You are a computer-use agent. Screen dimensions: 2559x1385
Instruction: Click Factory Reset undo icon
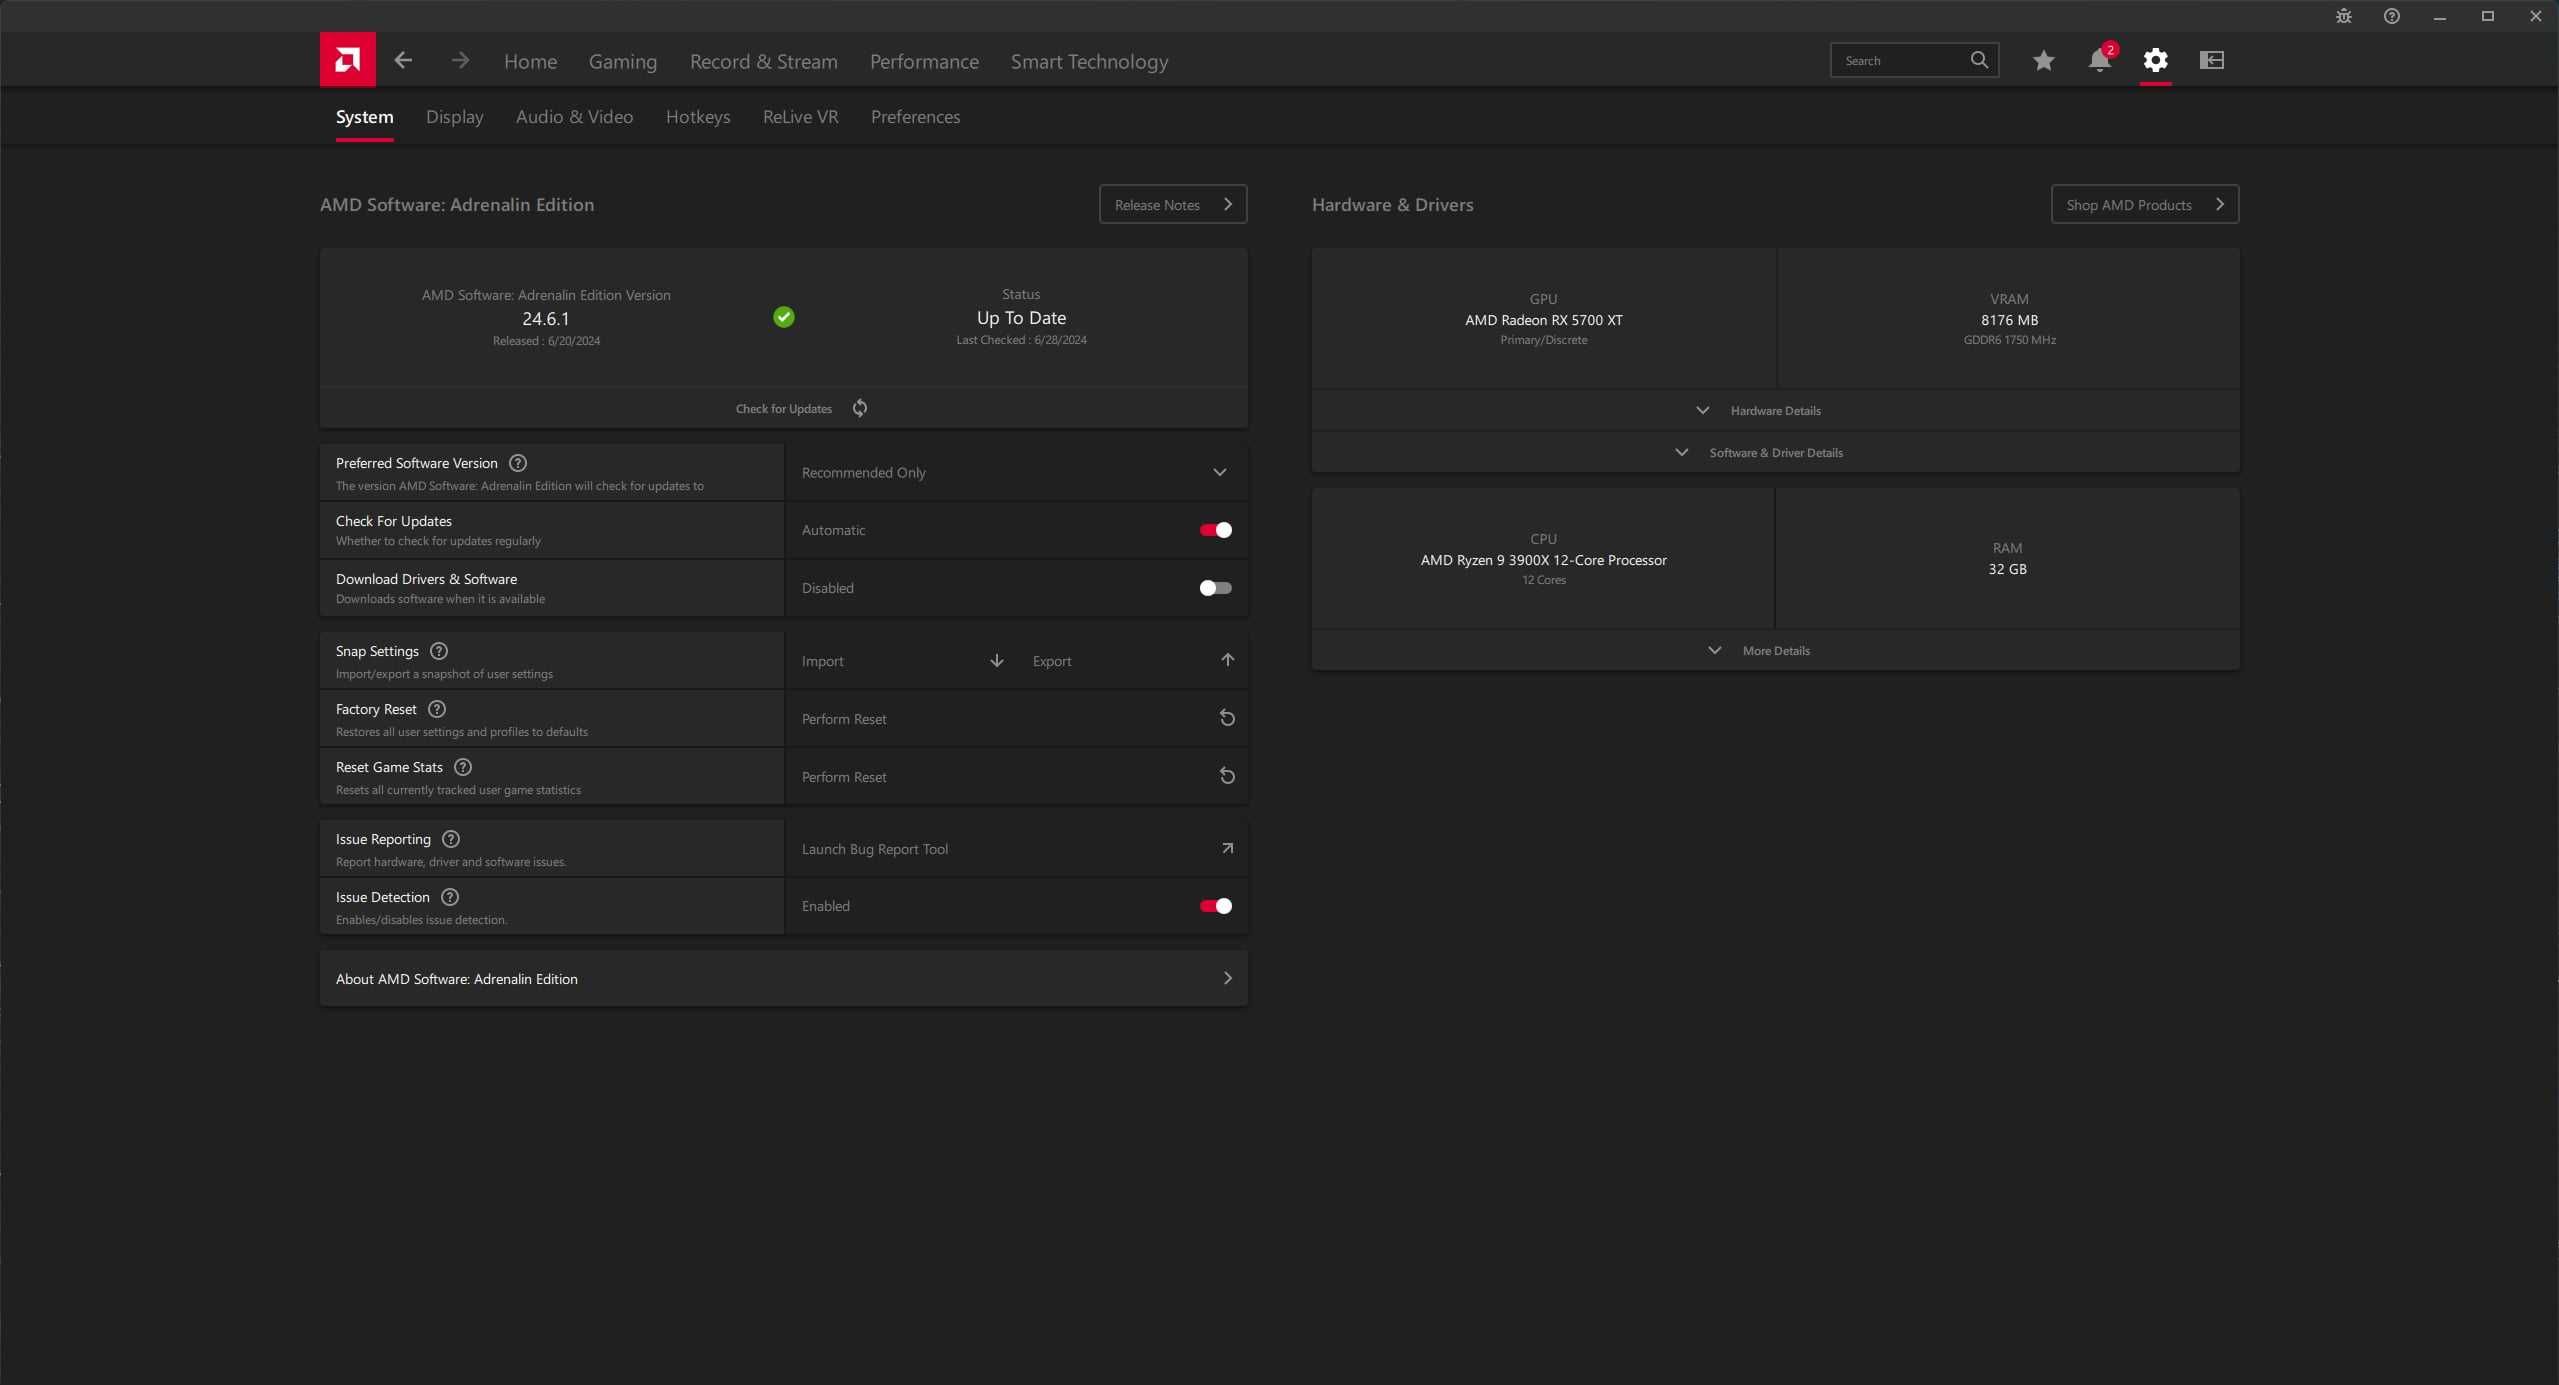(1227, 718)
